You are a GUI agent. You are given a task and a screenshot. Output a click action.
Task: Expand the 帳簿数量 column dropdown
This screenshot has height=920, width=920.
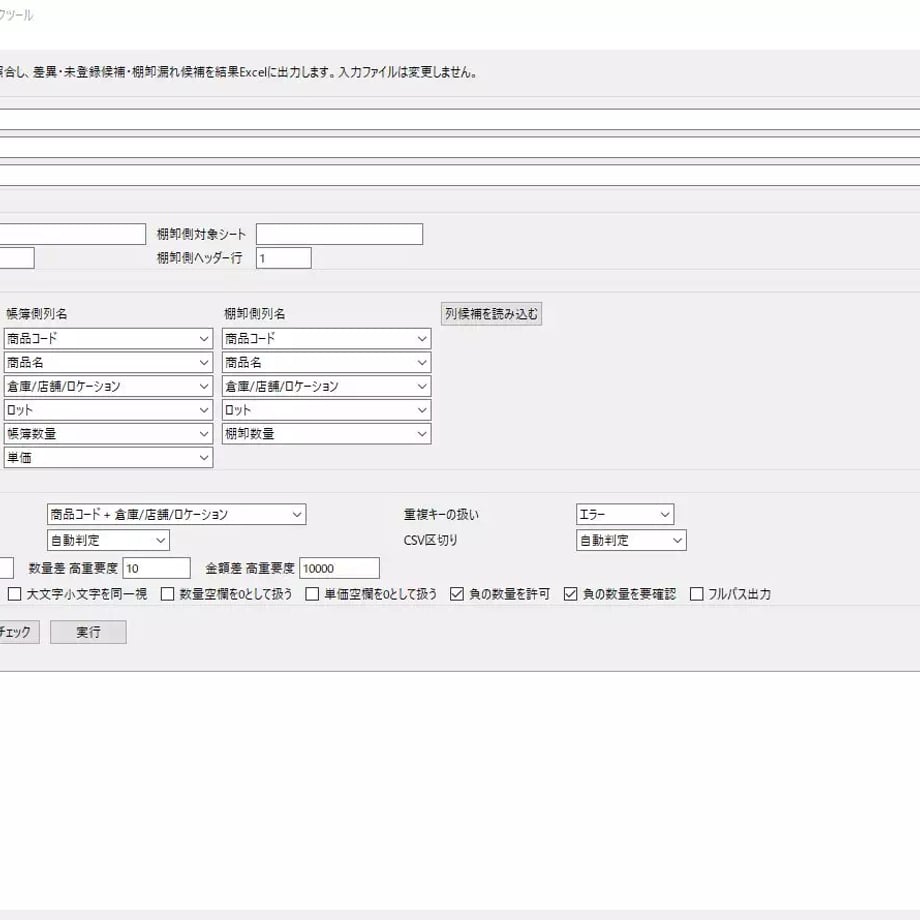tap(108, 434)
